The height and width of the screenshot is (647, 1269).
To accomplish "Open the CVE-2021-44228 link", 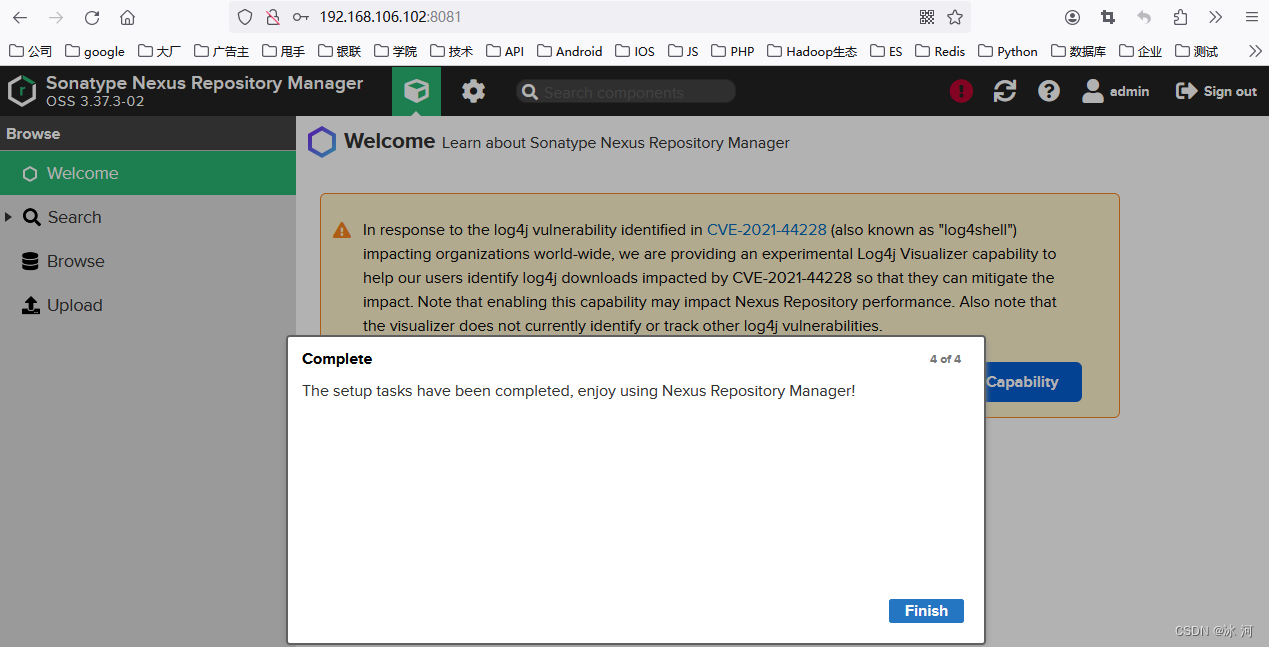I will click(x=767, y=230).
